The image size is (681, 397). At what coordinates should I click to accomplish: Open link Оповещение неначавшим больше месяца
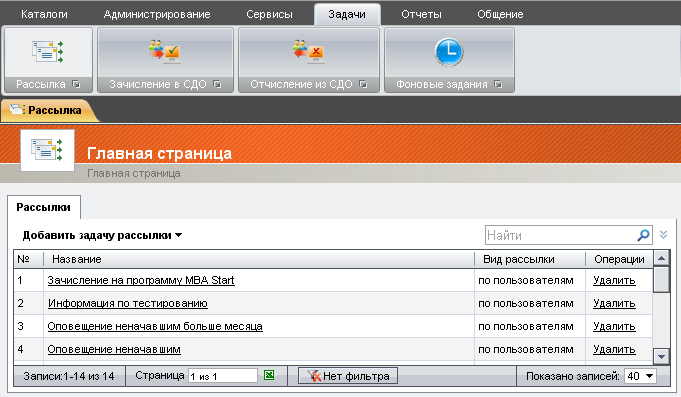pyautogui.click(x=155, y=326)
